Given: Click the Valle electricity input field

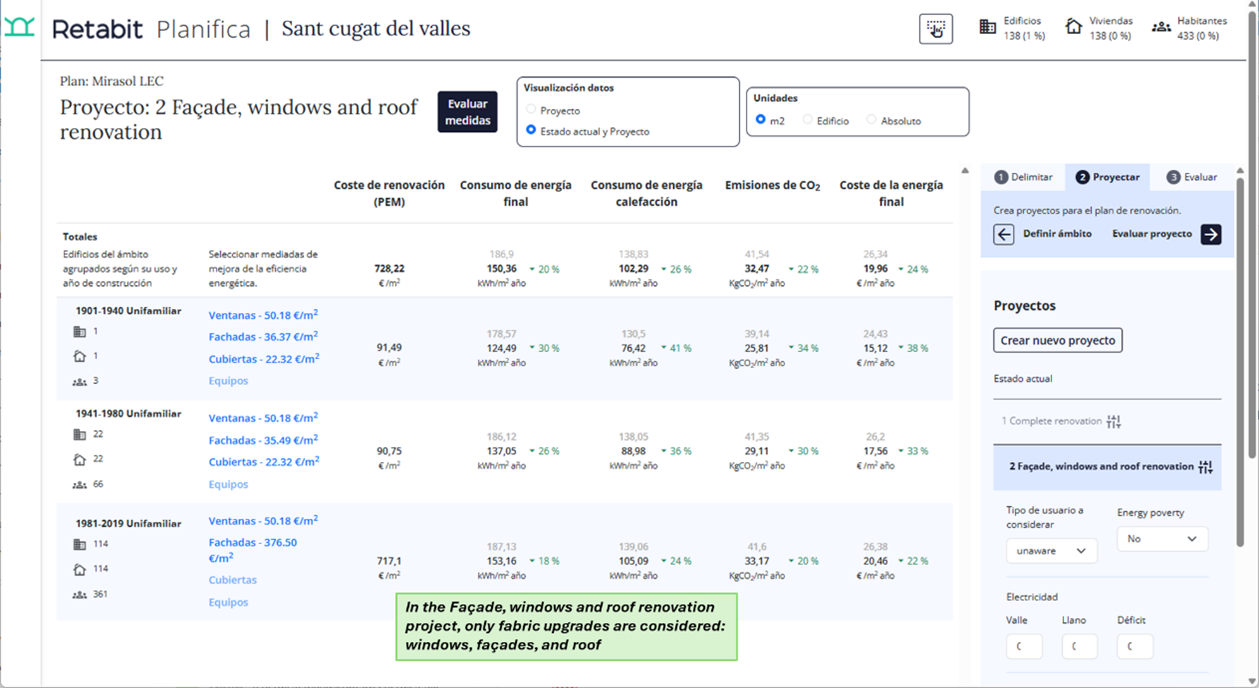Looking at the screenshot, I should tap(1024, 647).
